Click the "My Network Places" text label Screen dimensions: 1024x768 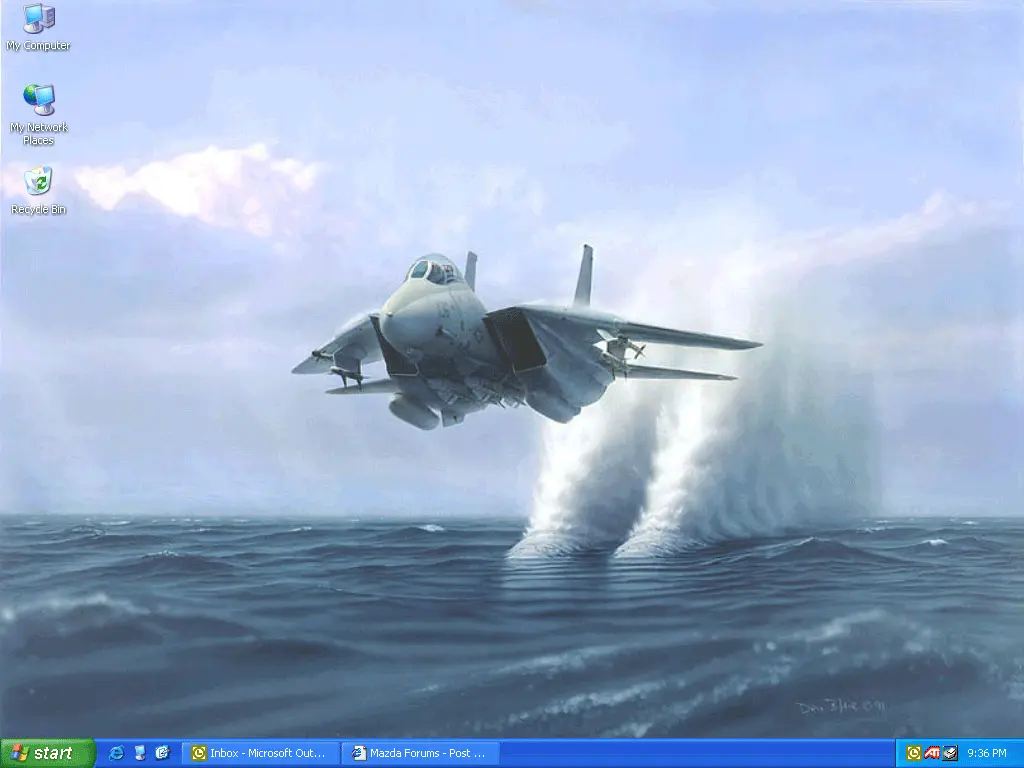click(38, 134)
